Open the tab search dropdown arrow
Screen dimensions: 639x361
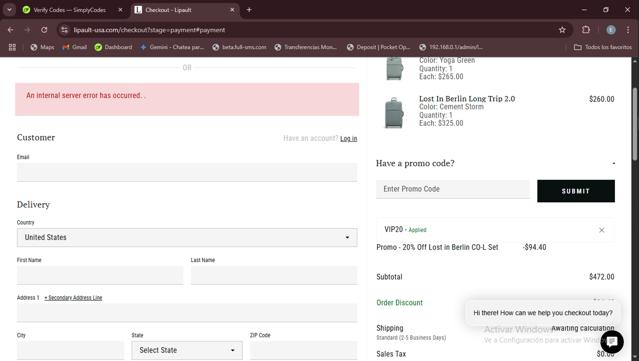9,10
